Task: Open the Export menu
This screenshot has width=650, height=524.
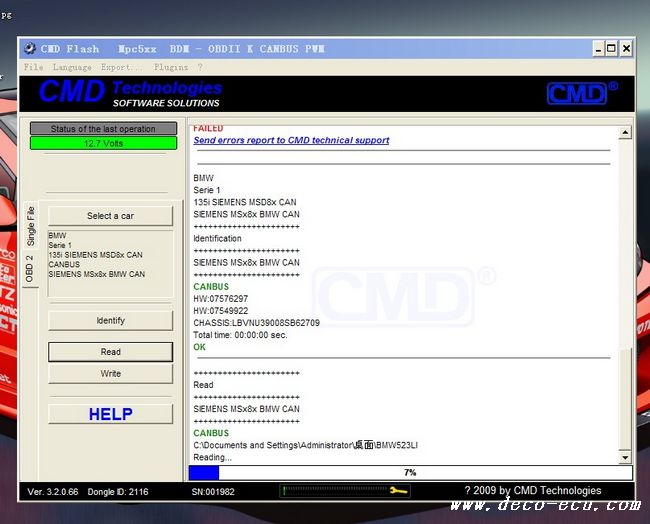Action: [121, 67]
